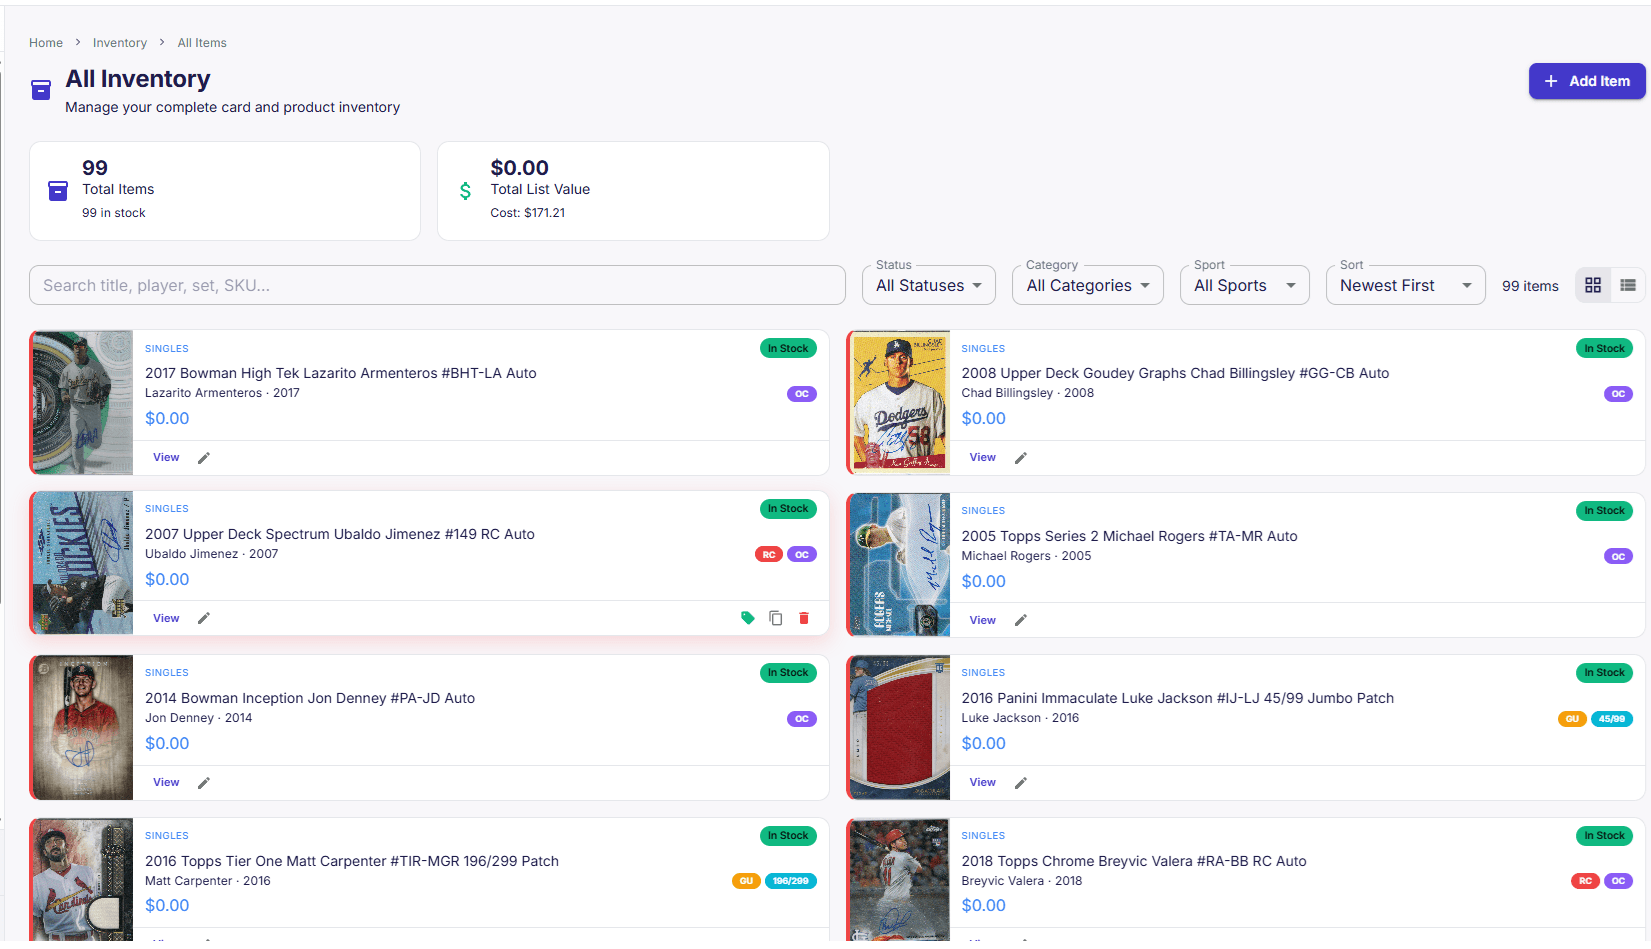
Task: Open Chad Billingsley Dodgers card thumbnail
Action: point(899,402)
